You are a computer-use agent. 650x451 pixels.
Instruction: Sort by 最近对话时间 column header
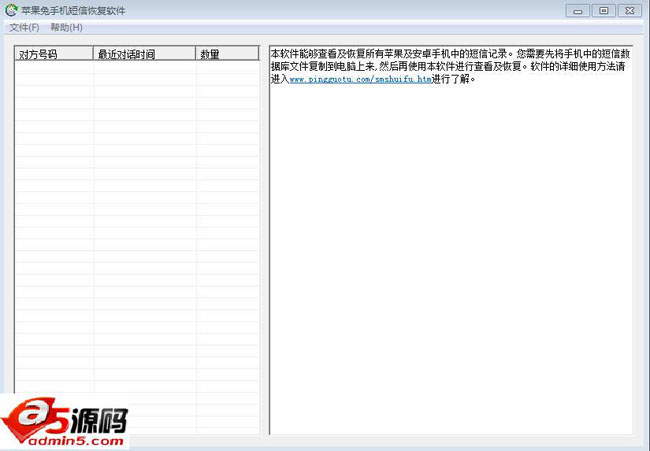[x=144, y=54]
